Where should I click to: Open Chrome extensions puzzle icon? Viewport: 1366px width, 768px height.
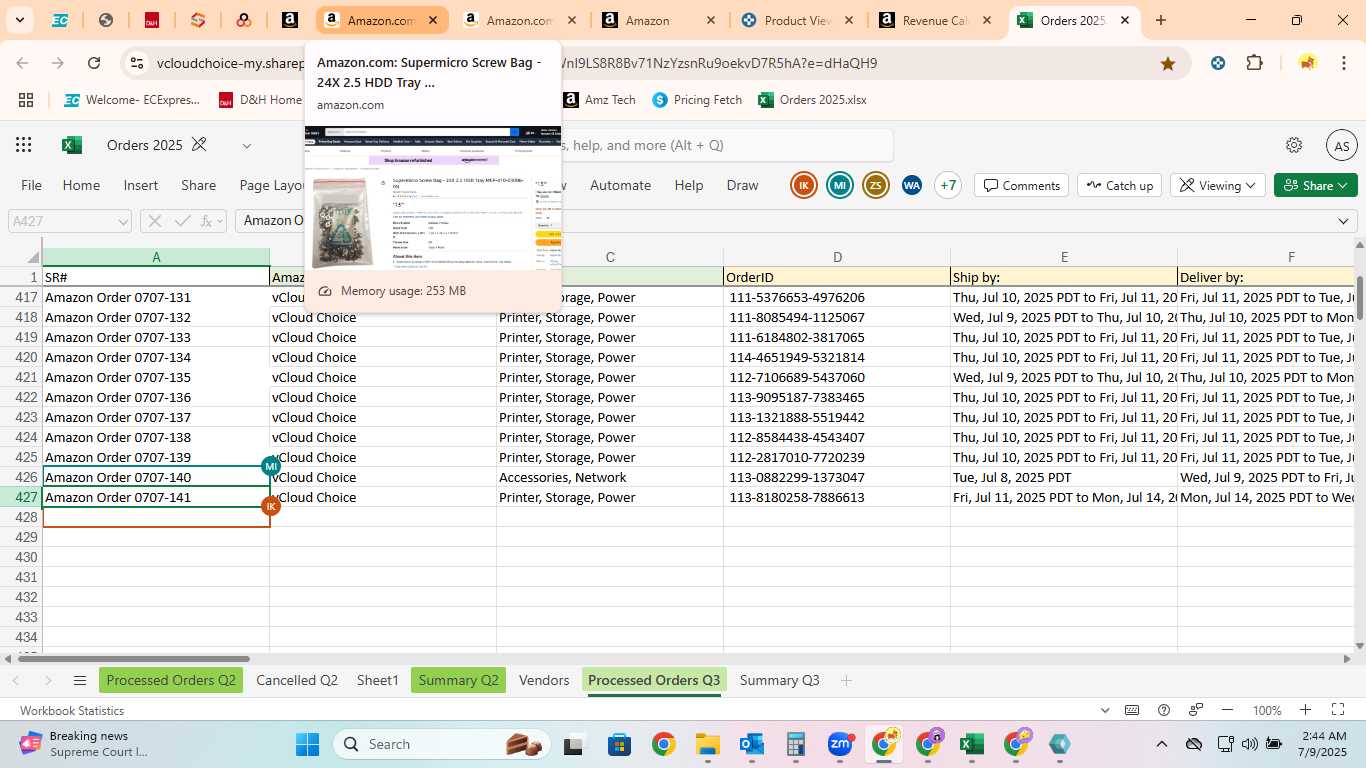1254,63
